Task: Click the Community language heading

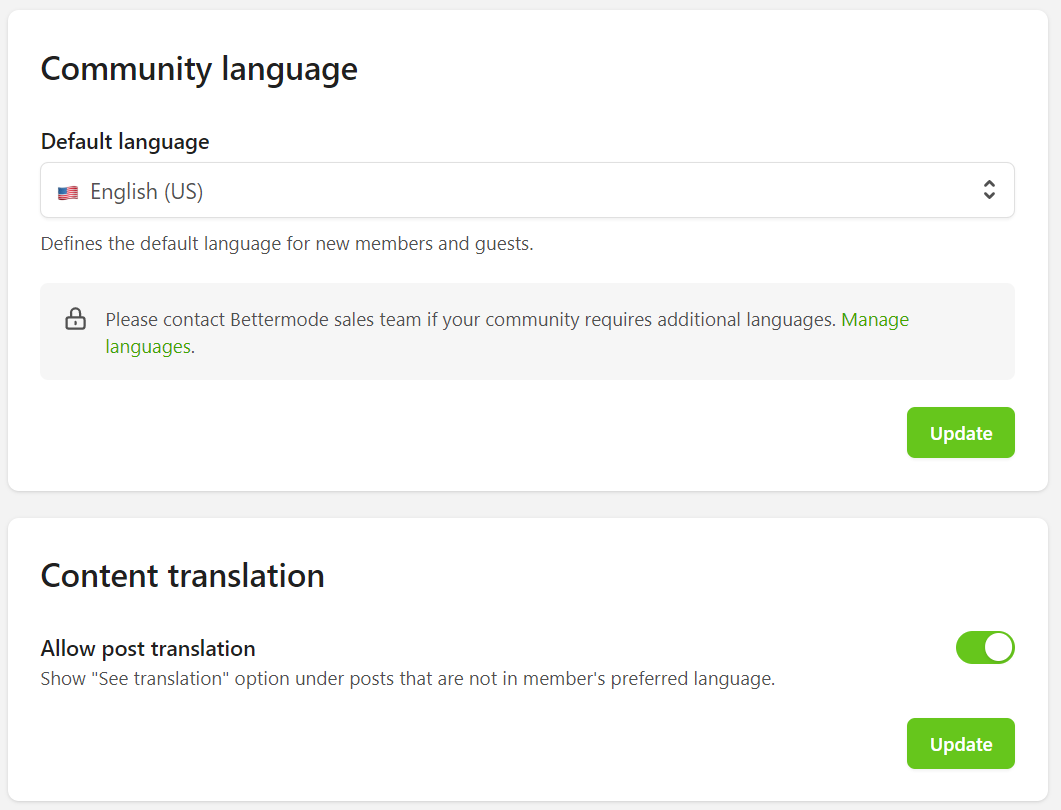Action: 198,69
